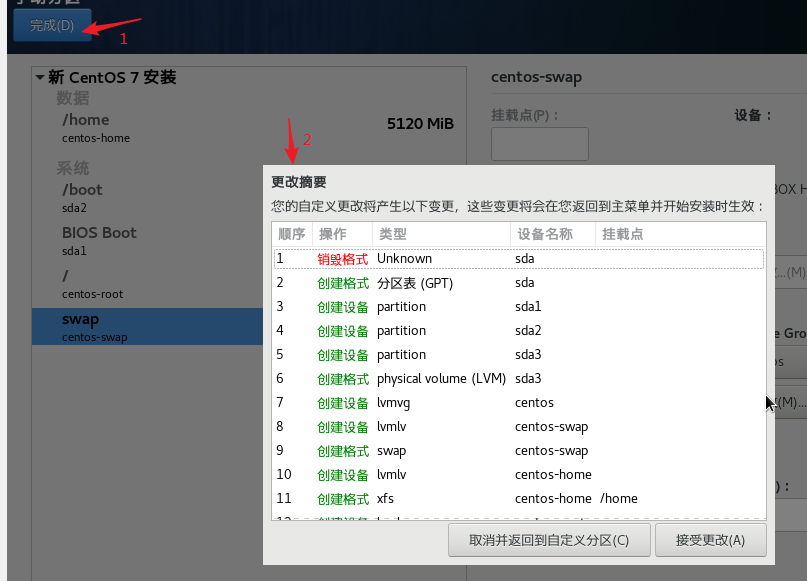Viewport: 807px width, 581px height.
Task: Select the swap centos-swap entry
Action: (148, 327)
